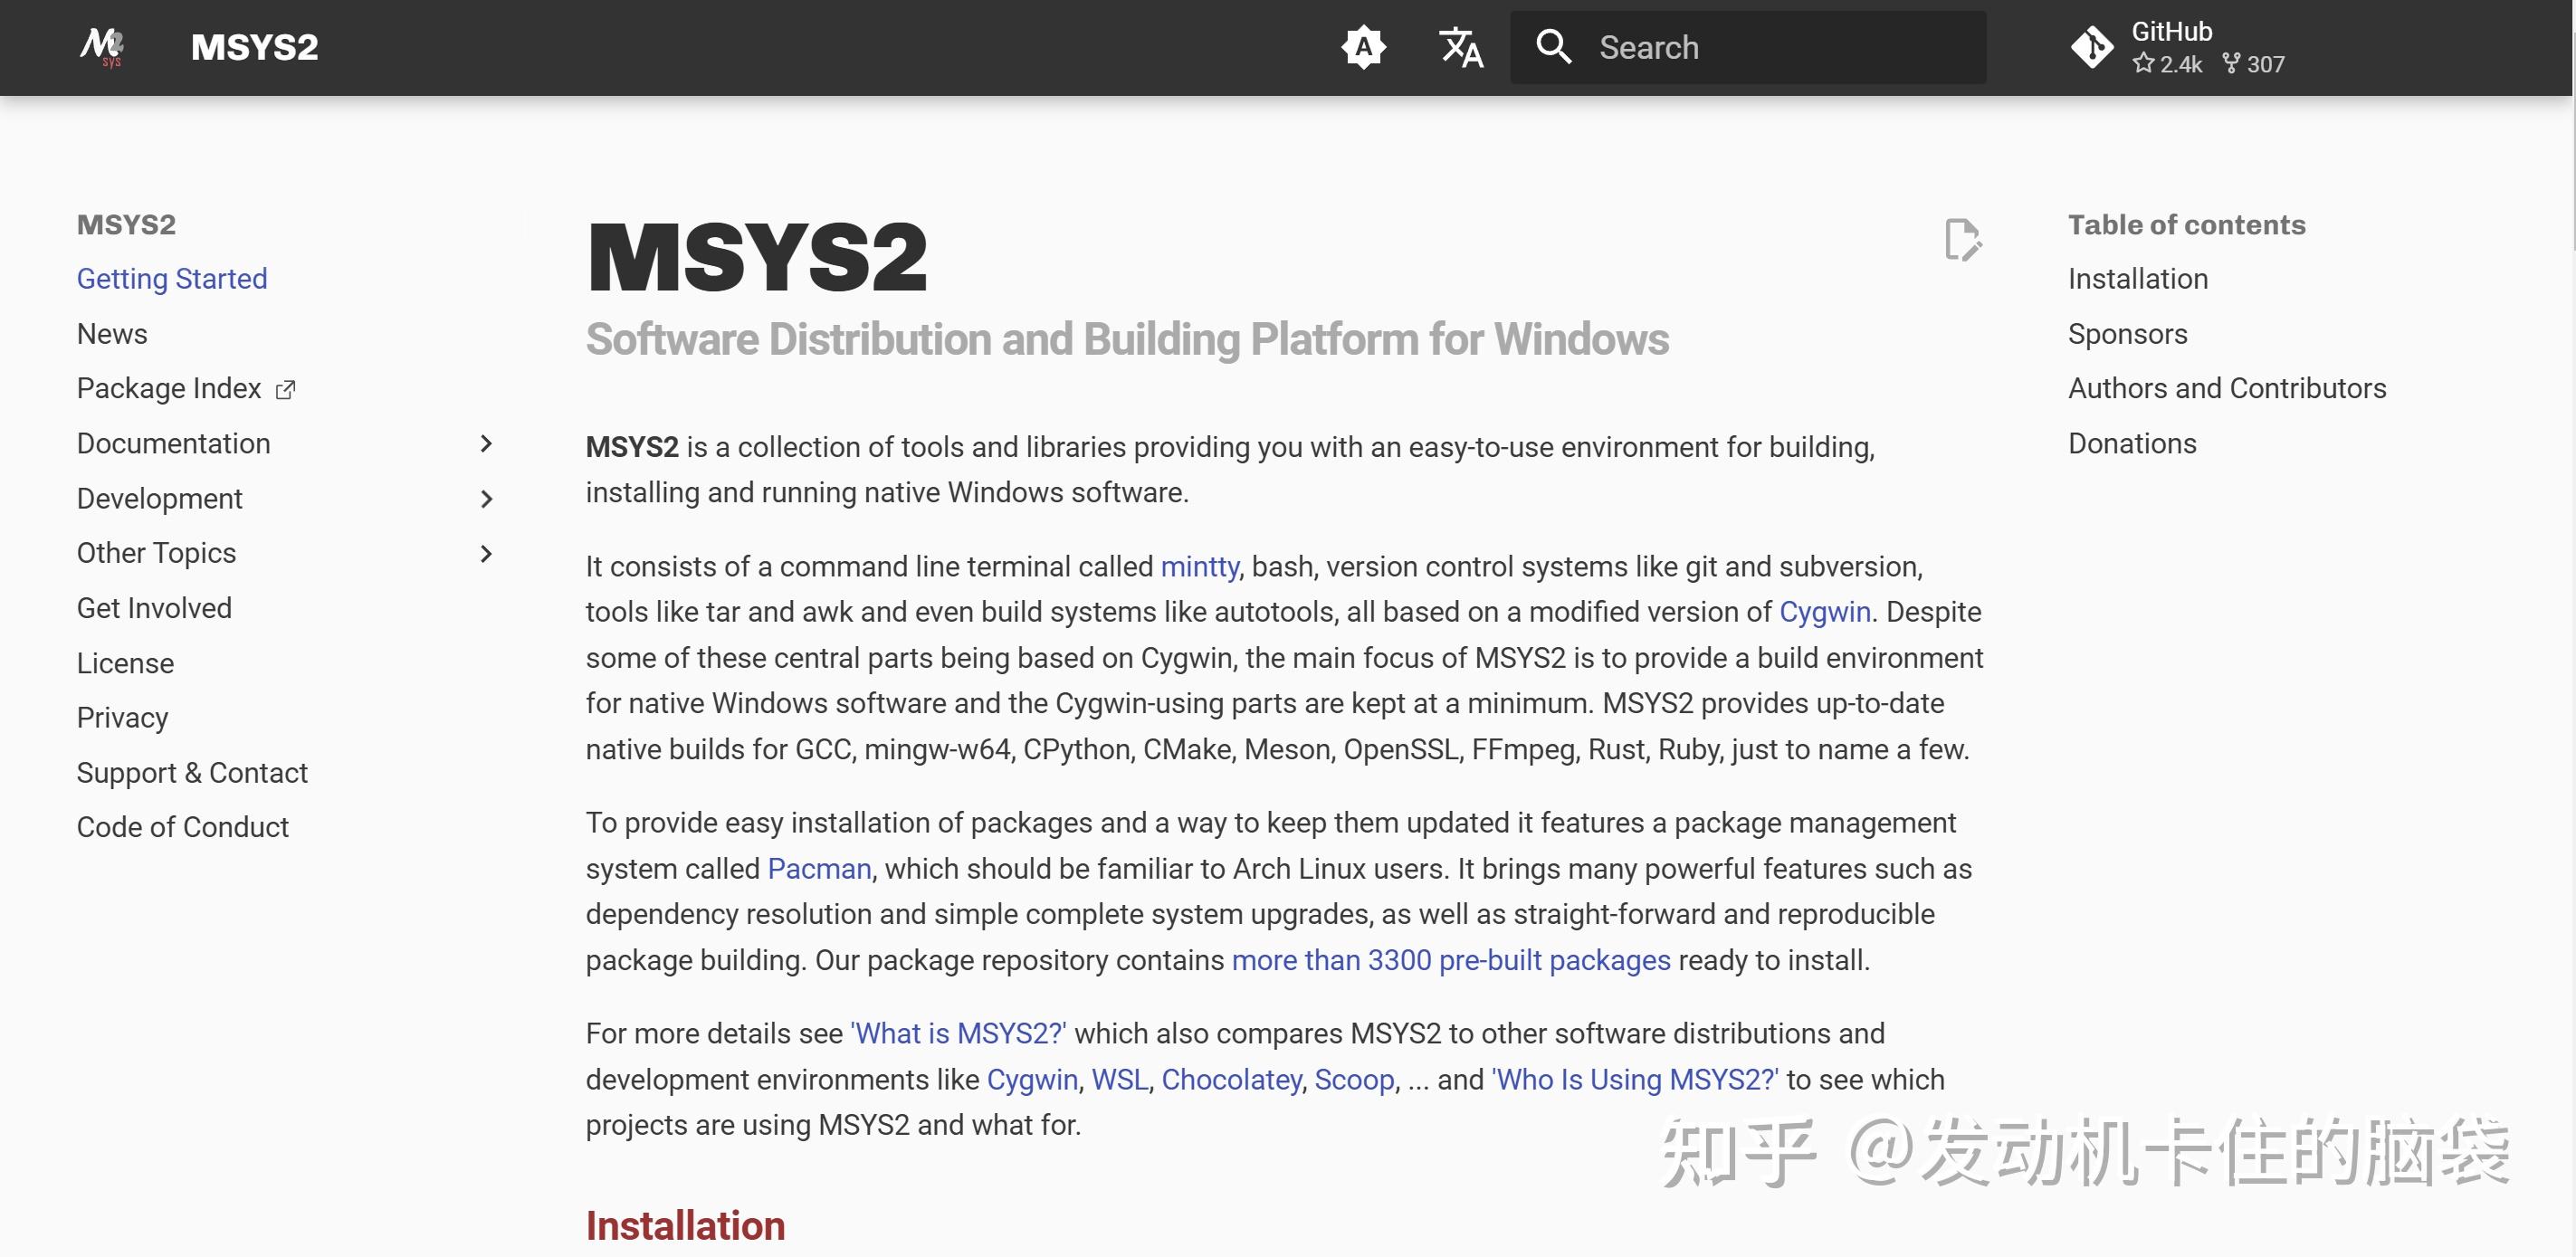
Task: Open News in the sidebar
Action: 112,334
